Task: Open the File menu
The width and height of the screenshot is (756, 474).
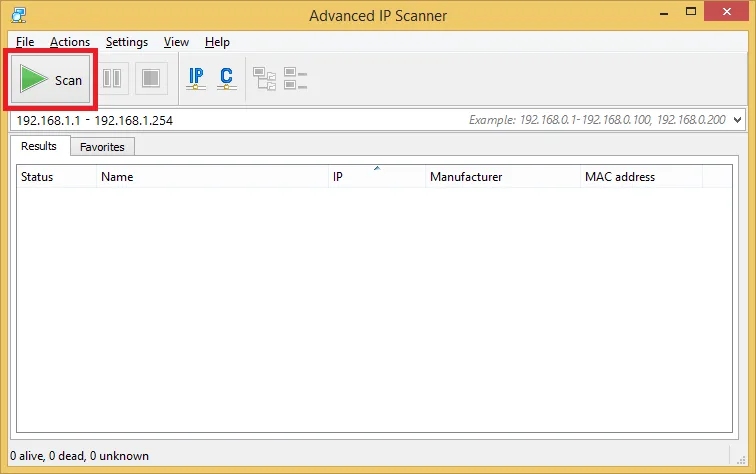Action: [25, 42]
